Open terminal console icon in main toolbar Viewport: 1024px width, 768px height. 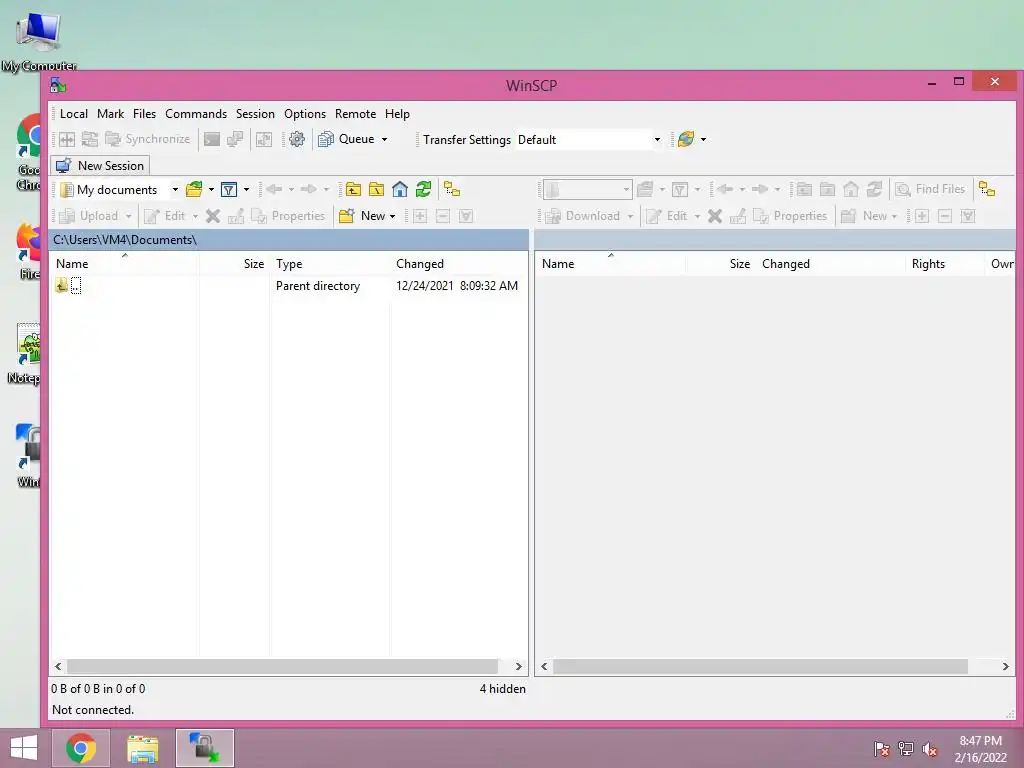tap(212, 139)
